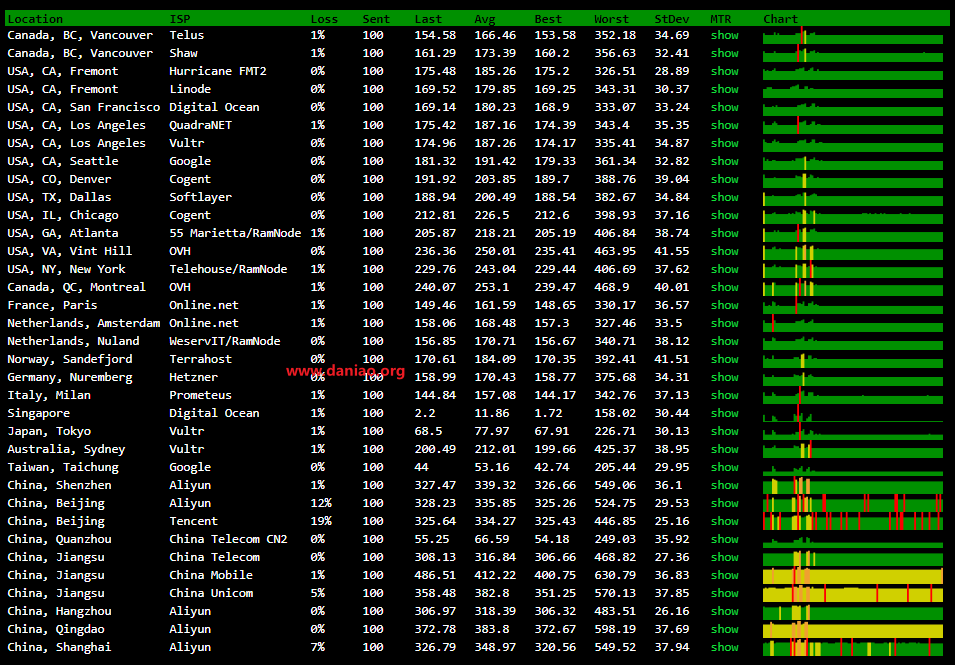Open the Qingdao Aliyun latency chart
This screenshot has height=665, width=955.
pyautogui.click(x=853, y=629)
